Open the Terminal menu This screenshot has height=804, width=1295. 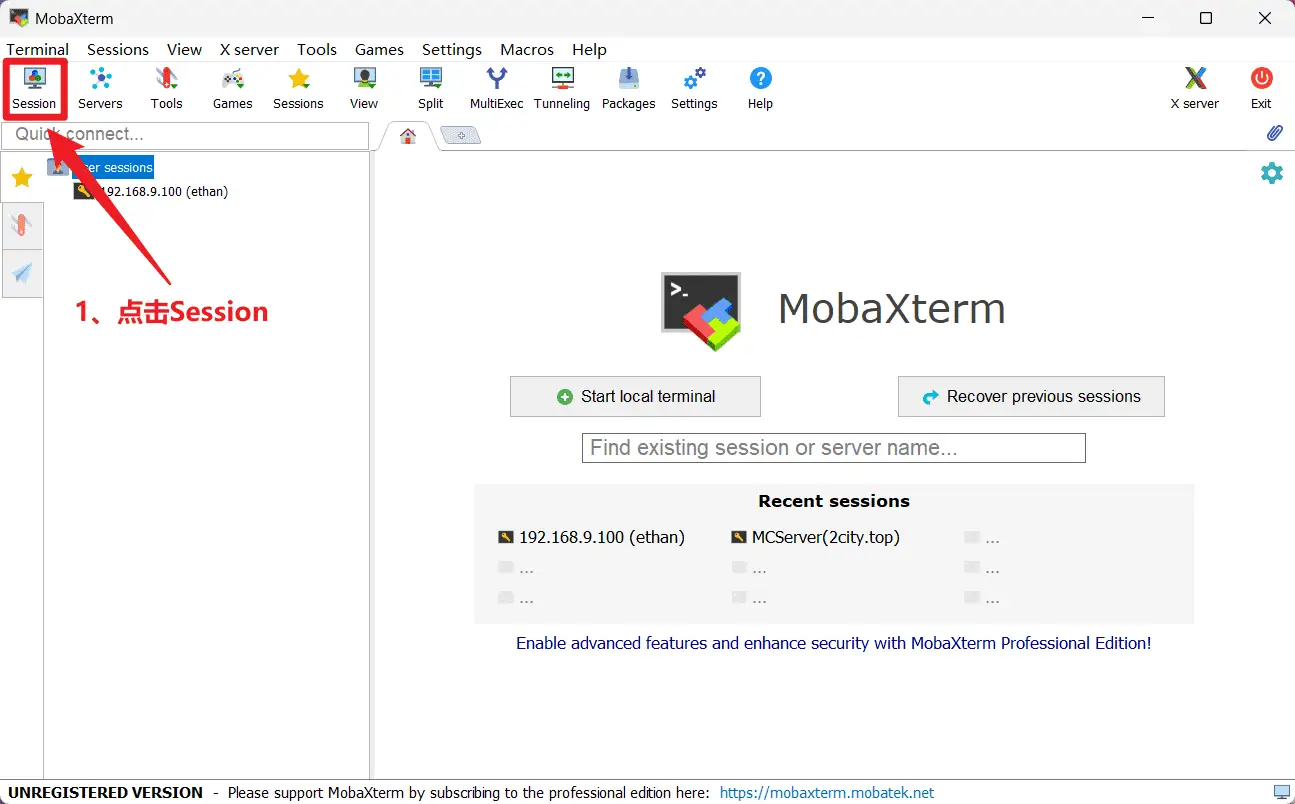coord(38,49)
